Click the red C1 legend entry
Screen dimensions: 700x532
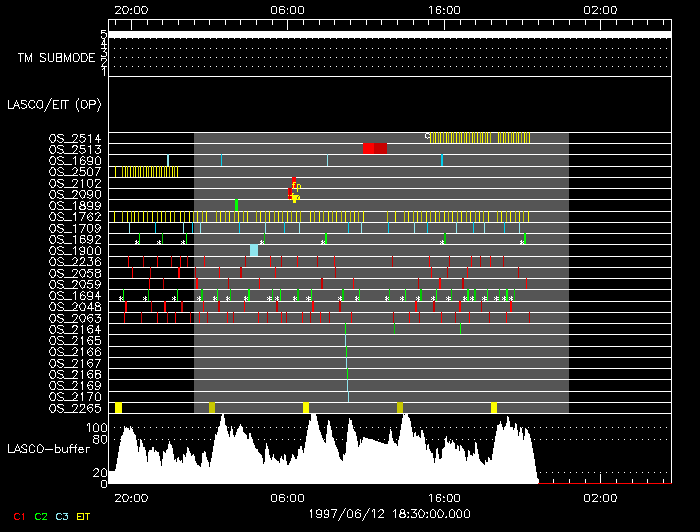[x=19, y=516]
